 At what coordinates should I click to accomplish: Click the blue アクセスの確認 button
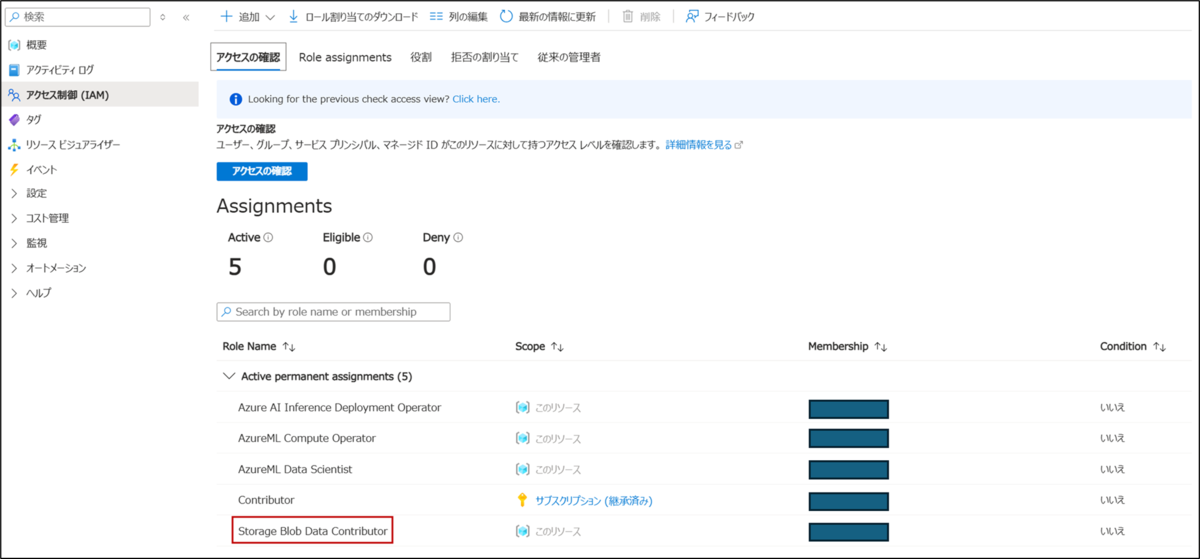click(x=262, y=171)
